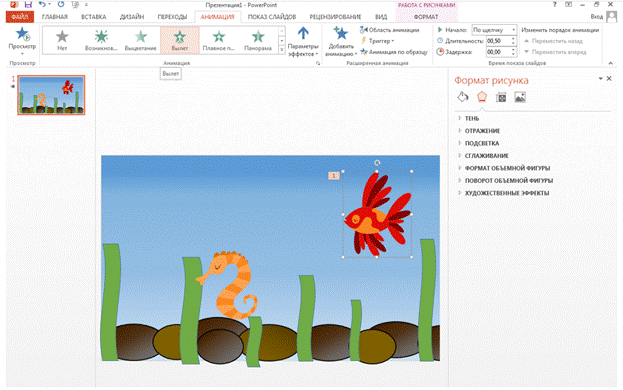Select the red fish image on slide
This screenshot has height=390, width=623.
point(376,214)
